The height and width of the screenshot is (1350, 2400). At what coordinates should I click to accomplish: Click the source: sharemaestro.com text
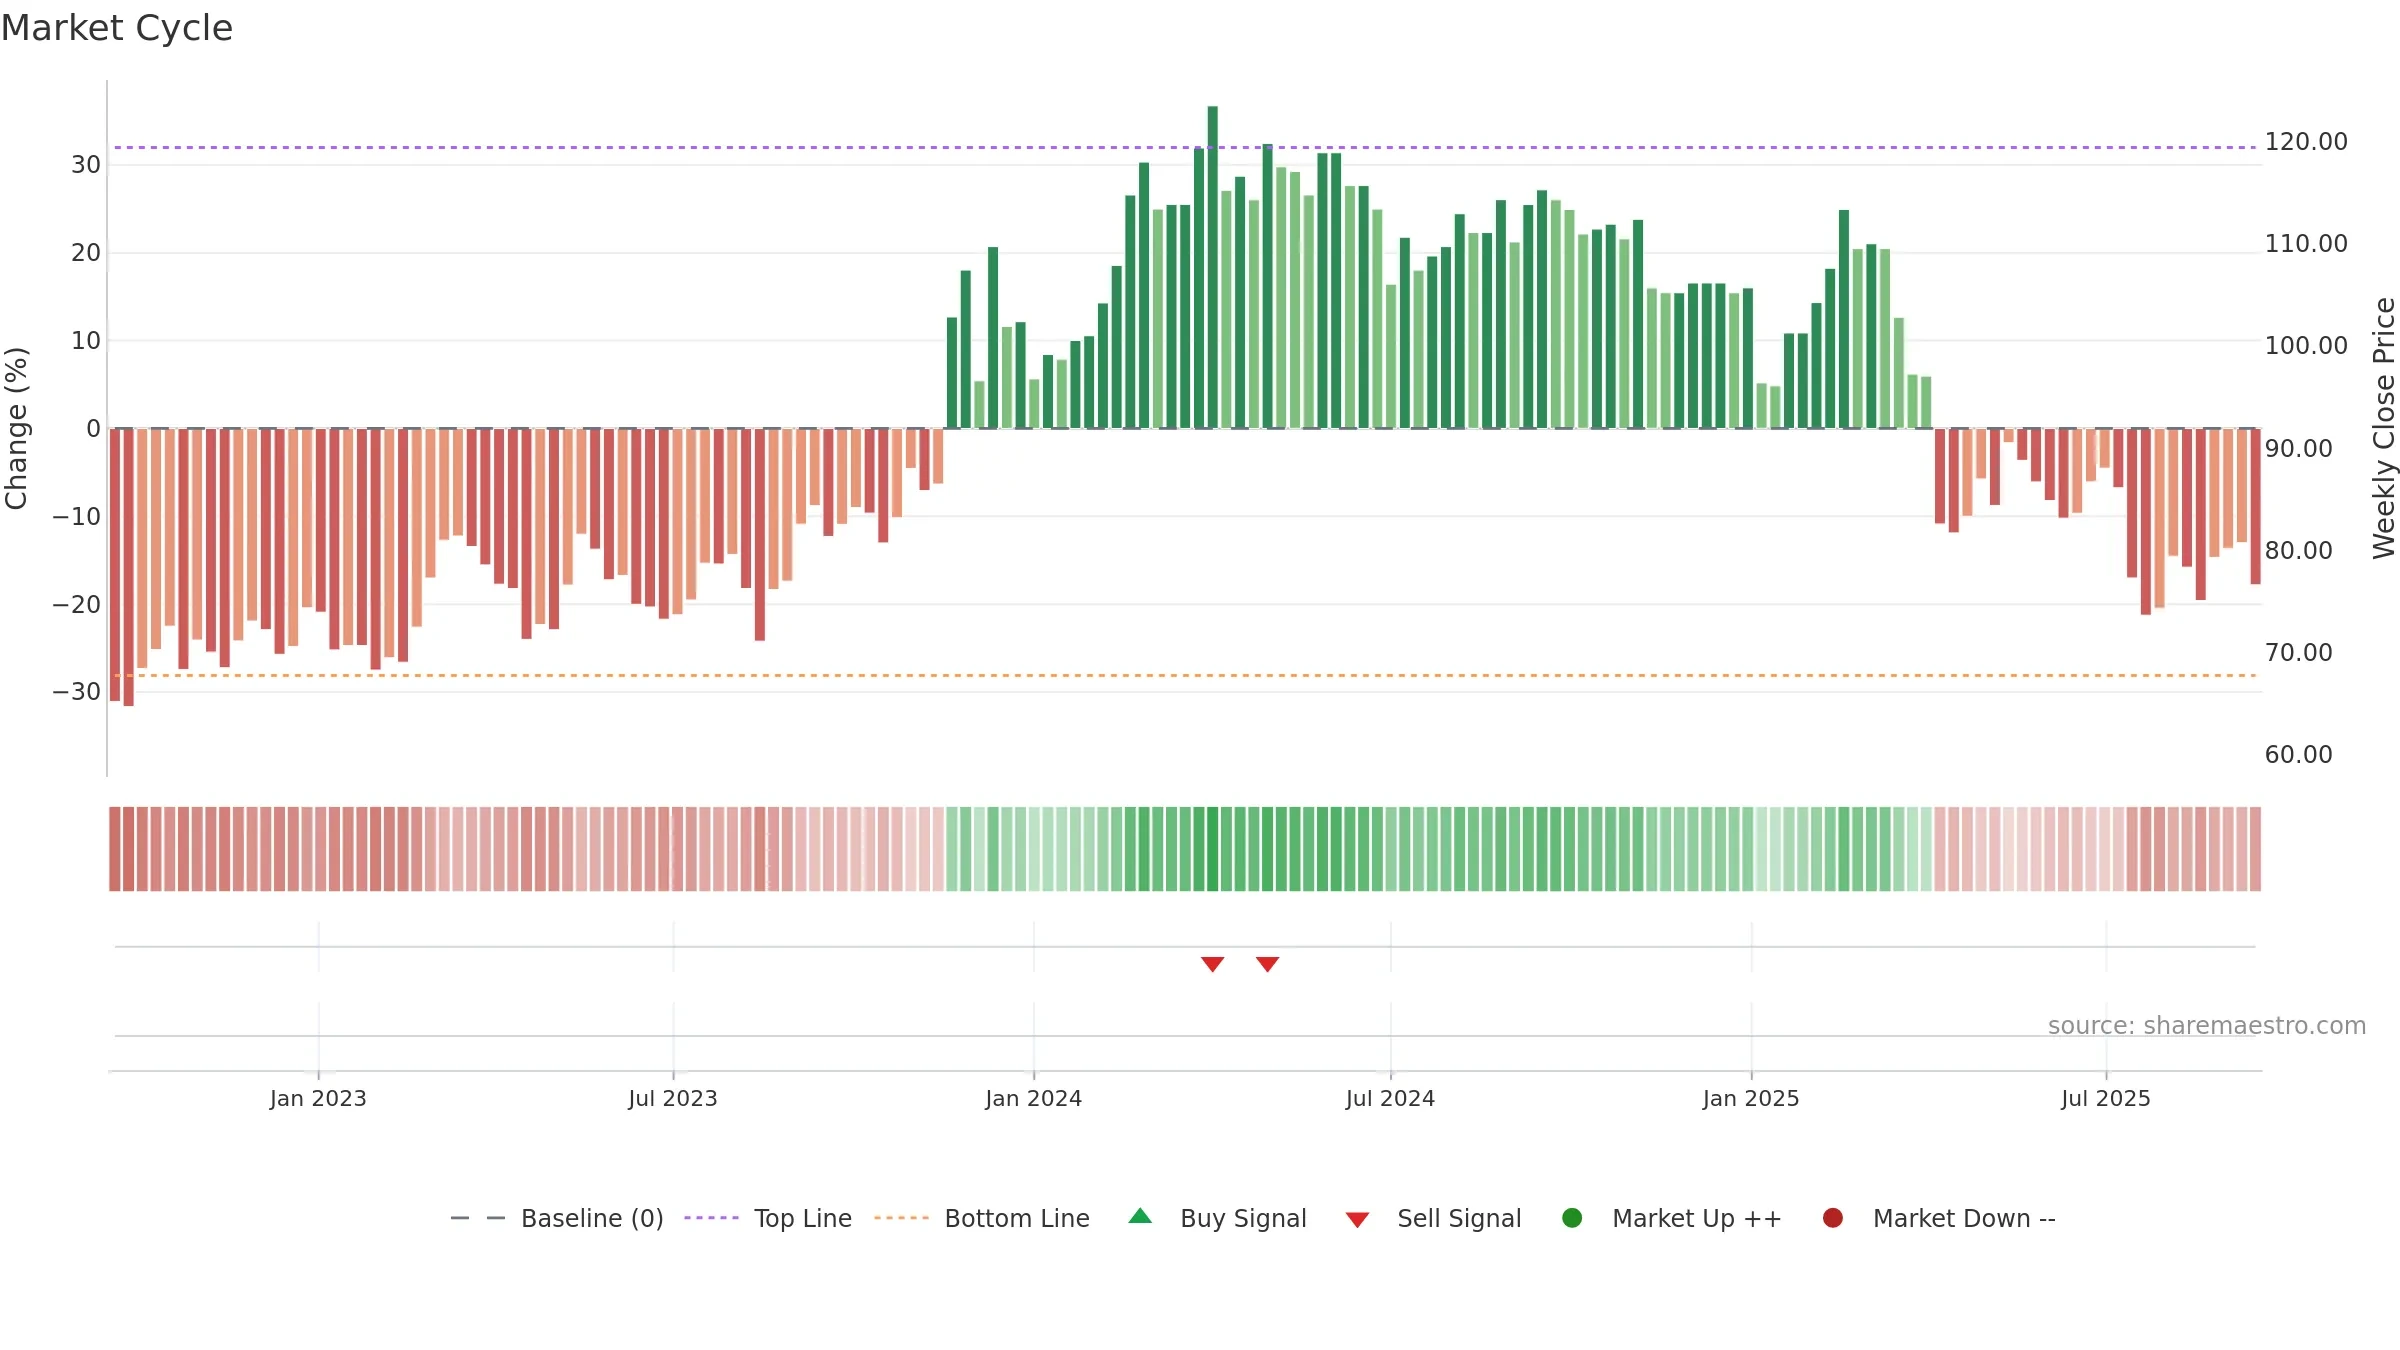tap(2207, 1026)
